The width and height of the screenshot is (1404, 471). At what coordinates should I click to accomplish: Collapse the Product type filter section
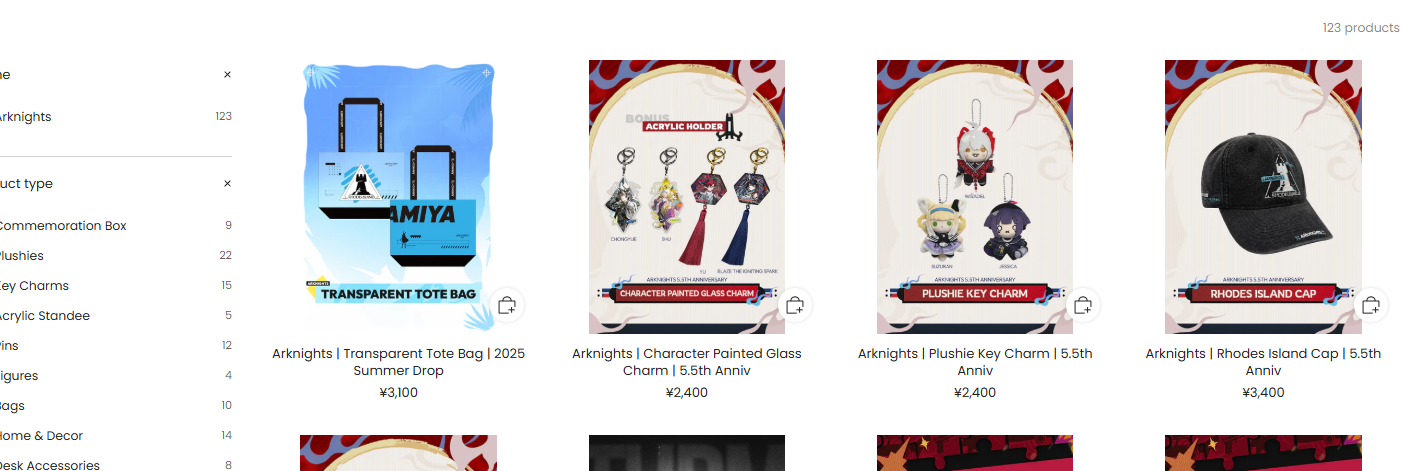[x=227, y=184]
